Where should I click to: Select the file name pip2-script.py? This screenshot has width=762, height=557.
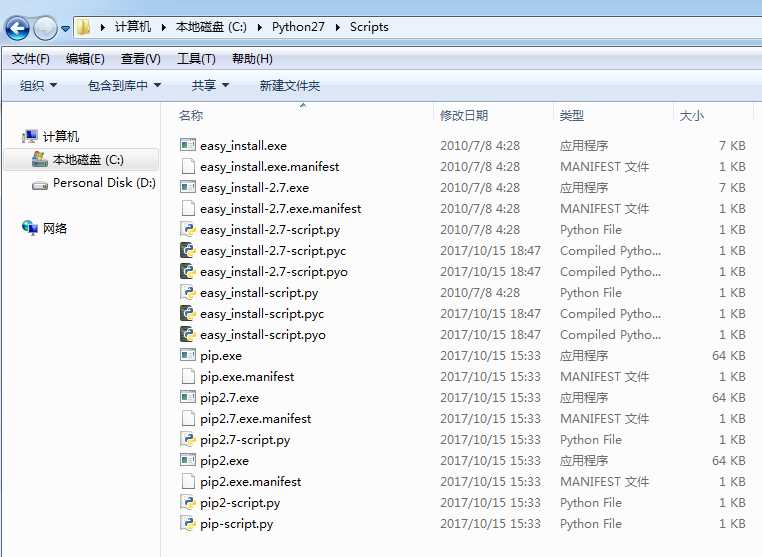(x=240, y=503)
